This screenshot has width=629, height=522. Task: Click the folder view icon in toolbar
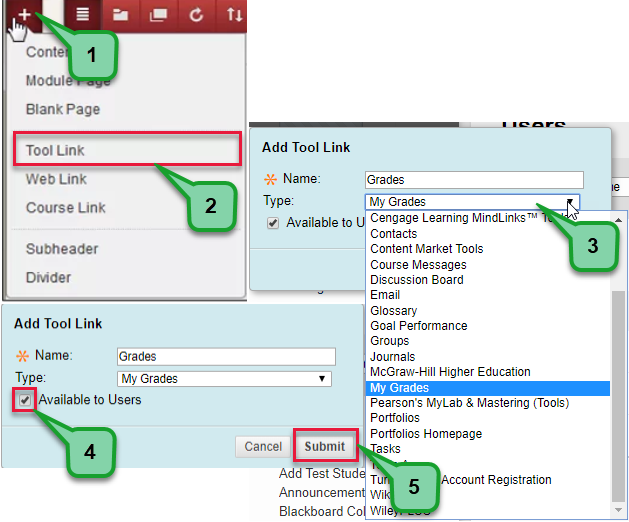120,15
